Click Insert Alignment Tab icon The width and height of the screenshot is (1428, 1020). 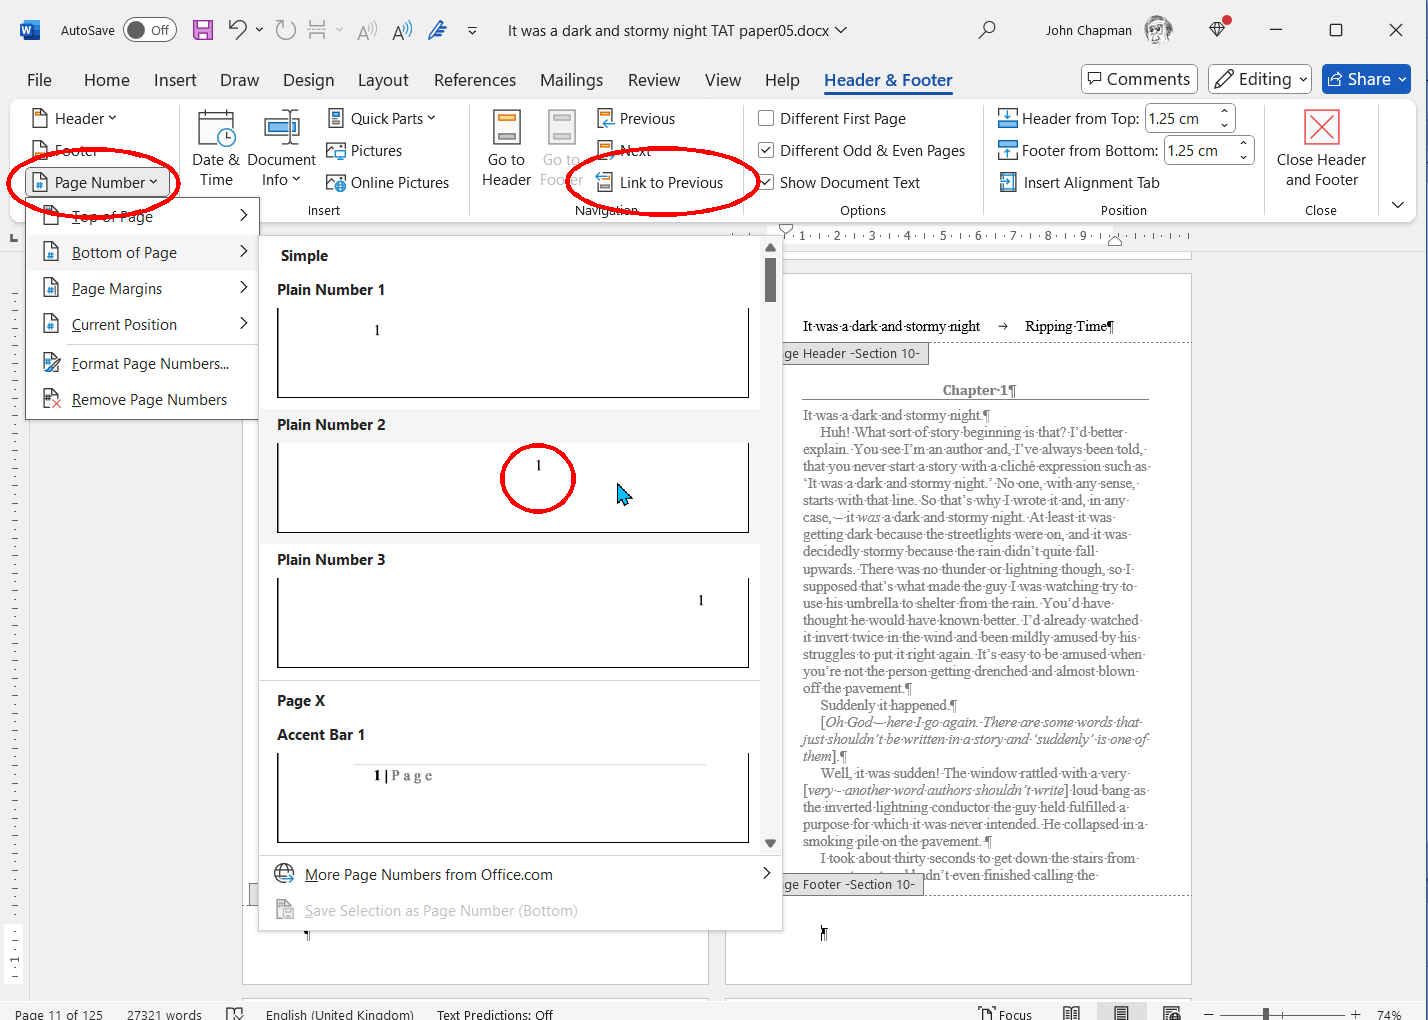tap(1008, 183)
